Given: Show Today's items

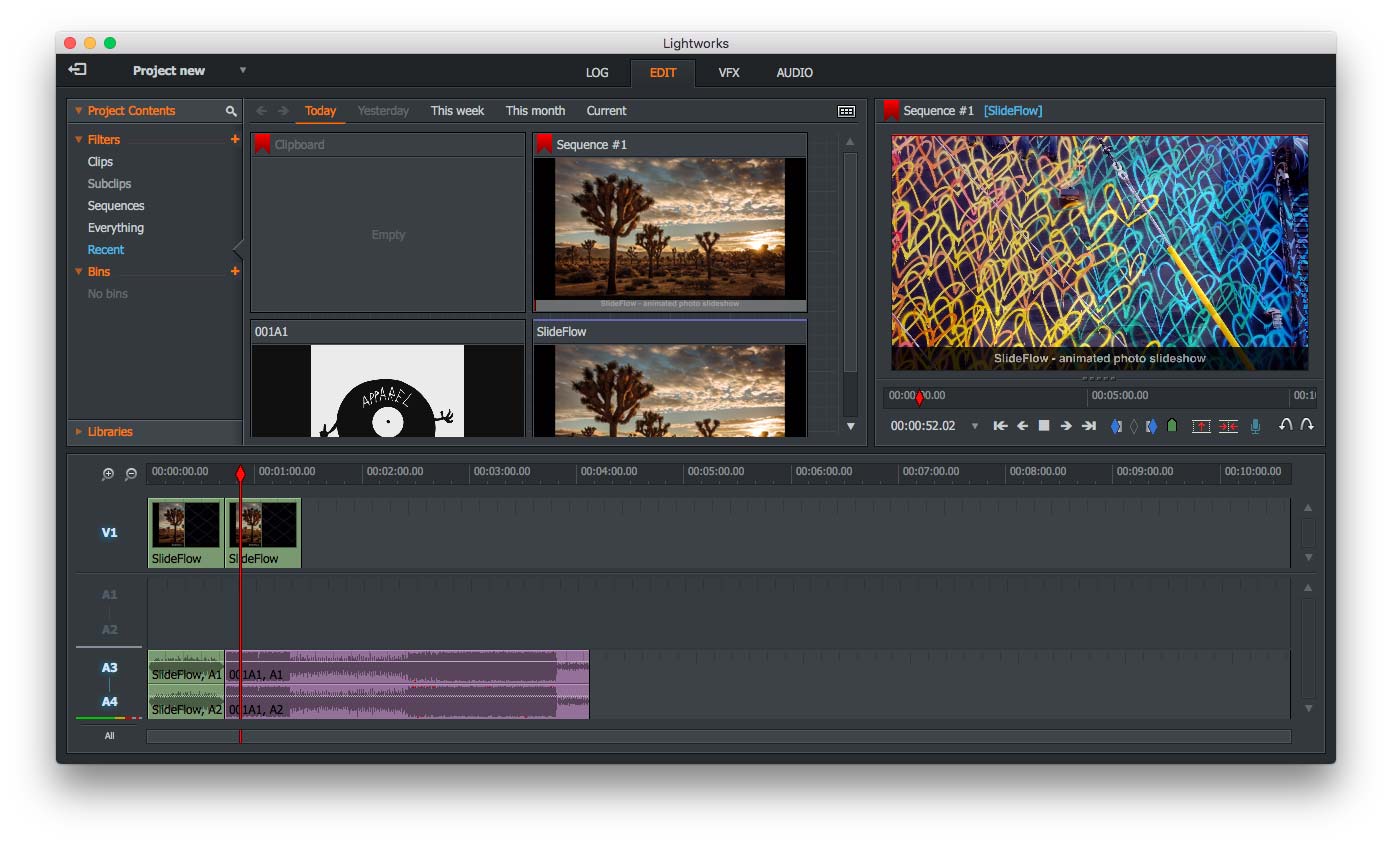Looking at the screenshot, I should point(320,111).
